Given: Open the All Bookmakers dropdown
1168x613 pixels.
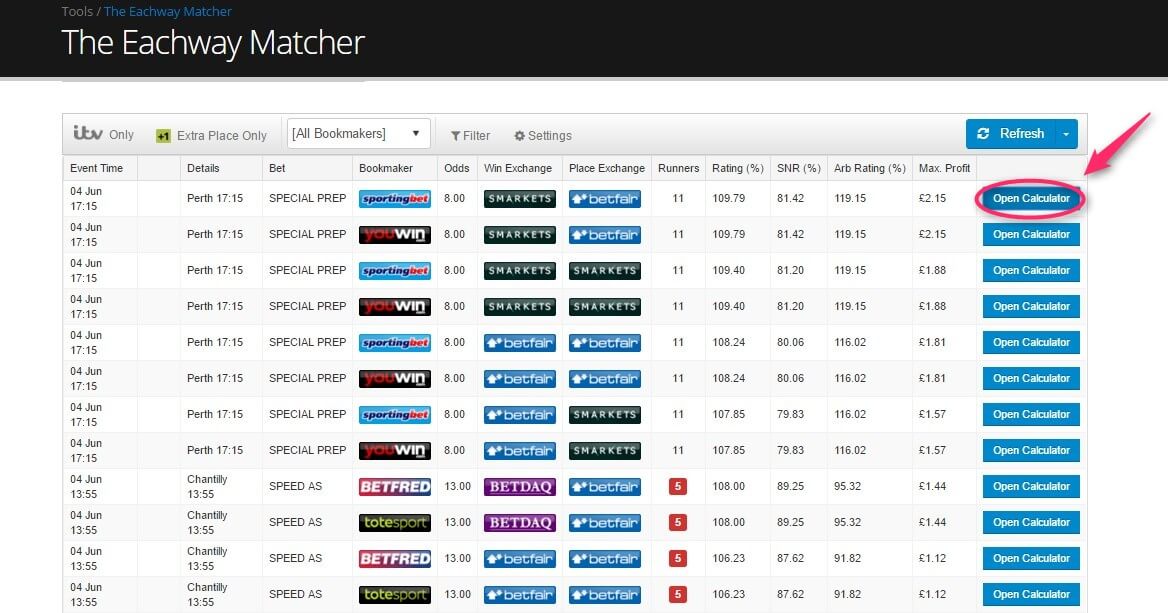Looking at the screenshot, I should point(358,133).
